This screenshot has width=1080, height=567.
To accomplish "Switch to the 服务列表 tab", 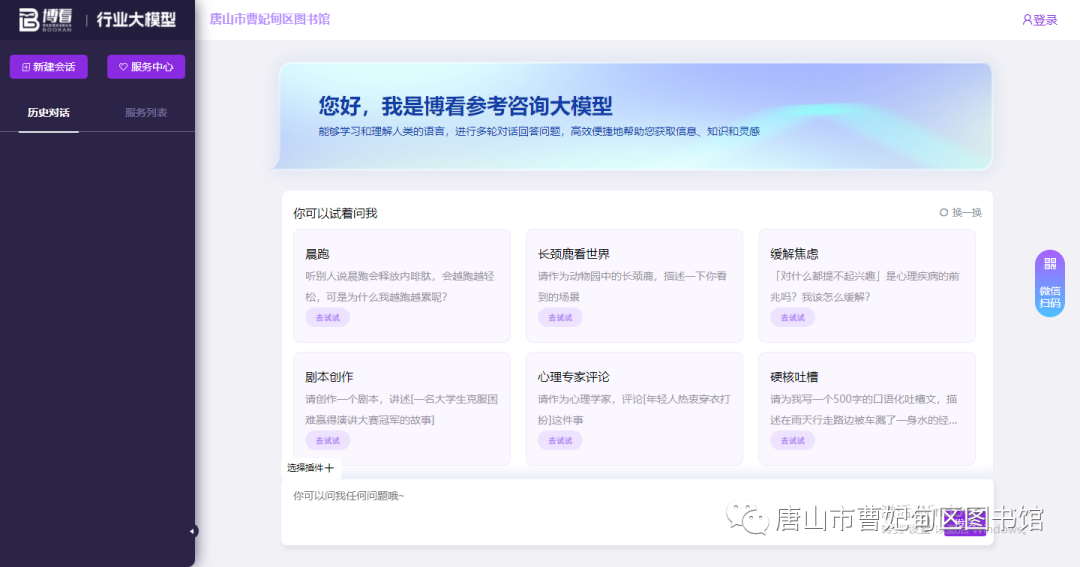I will click(x=146, y=112).
